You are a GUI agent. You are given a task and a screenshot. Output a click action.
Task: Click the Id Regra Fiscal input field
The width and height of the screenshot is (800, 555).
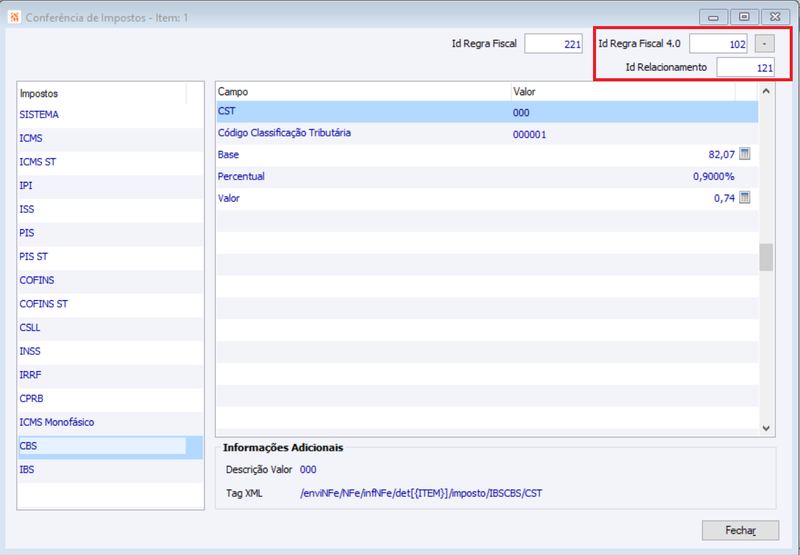(554, 44)
